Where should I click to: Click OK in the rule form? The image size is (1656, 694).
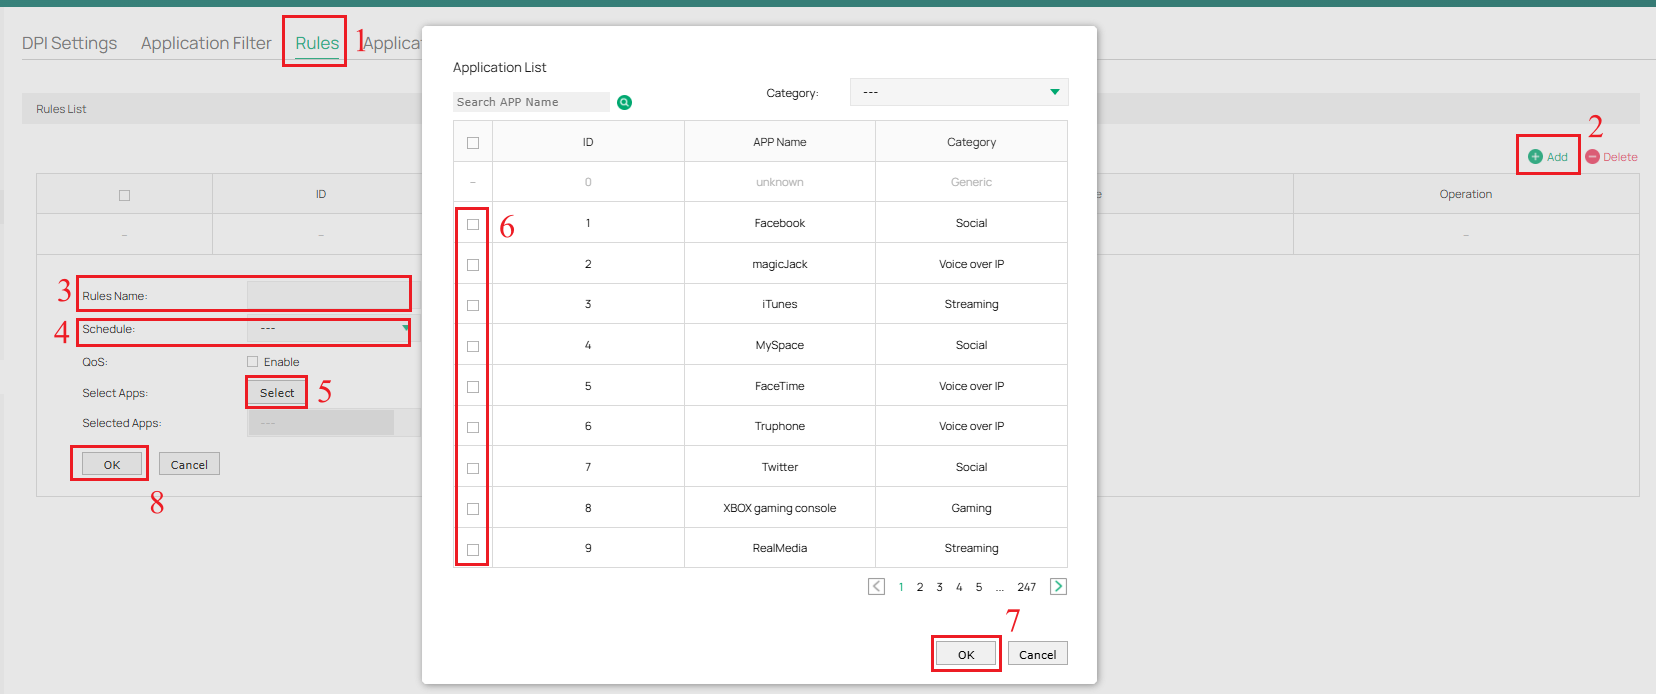[112, 464]
